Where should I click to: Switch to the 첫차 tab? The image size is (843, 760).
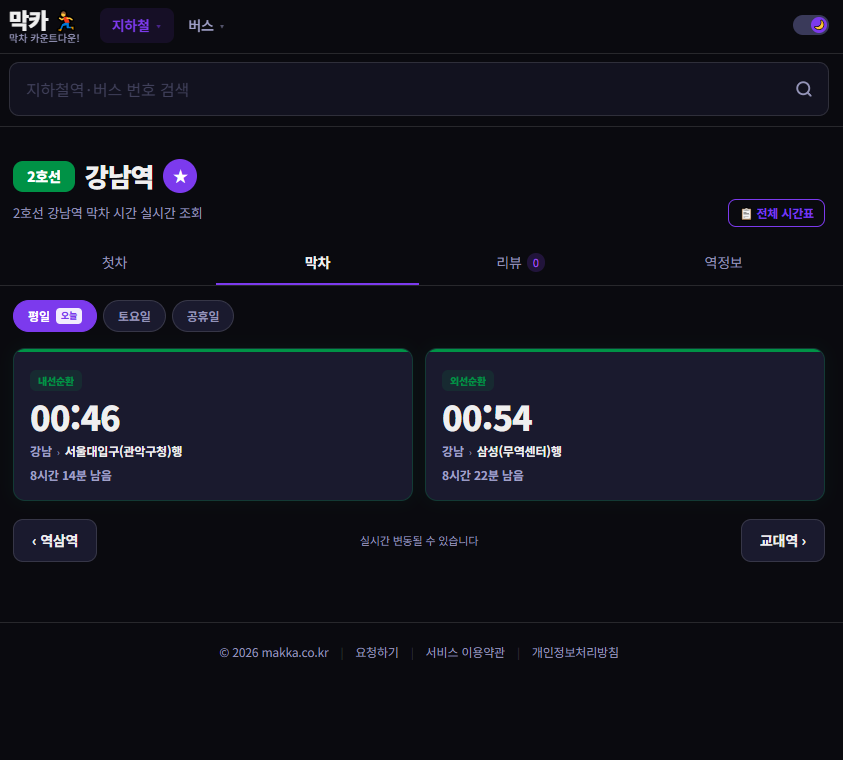tap(115, 263)
